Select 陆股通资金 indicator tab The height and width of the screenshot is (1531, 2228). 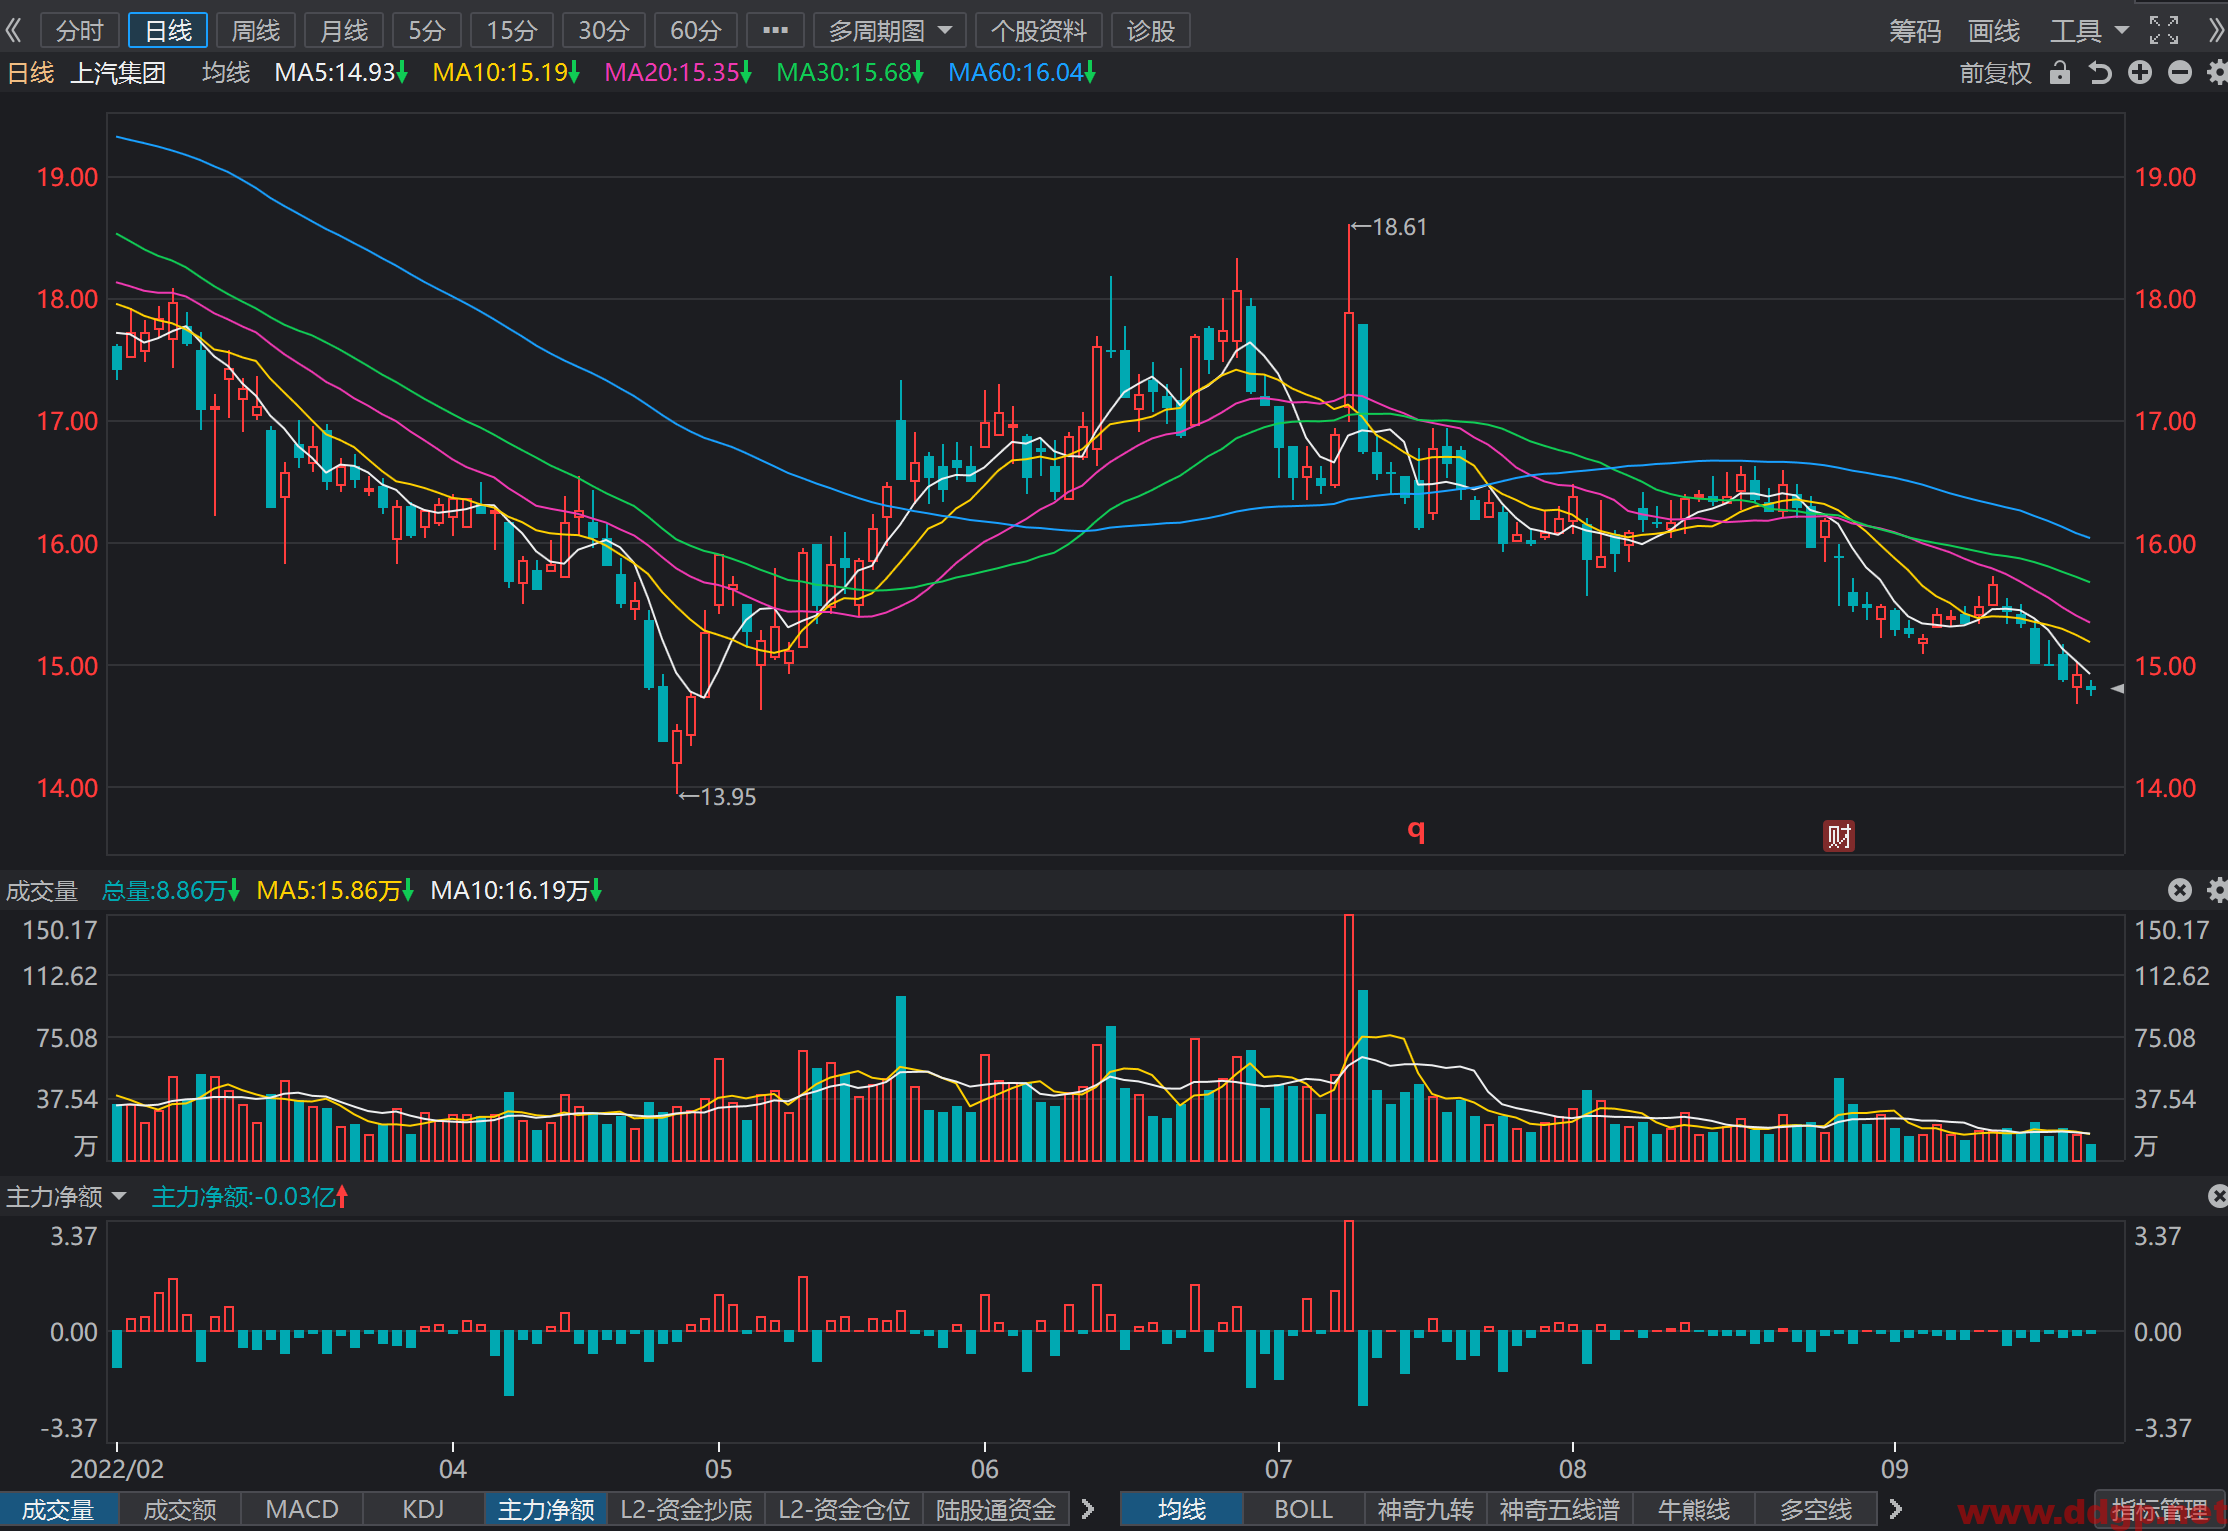click(x=996, y=1509)
